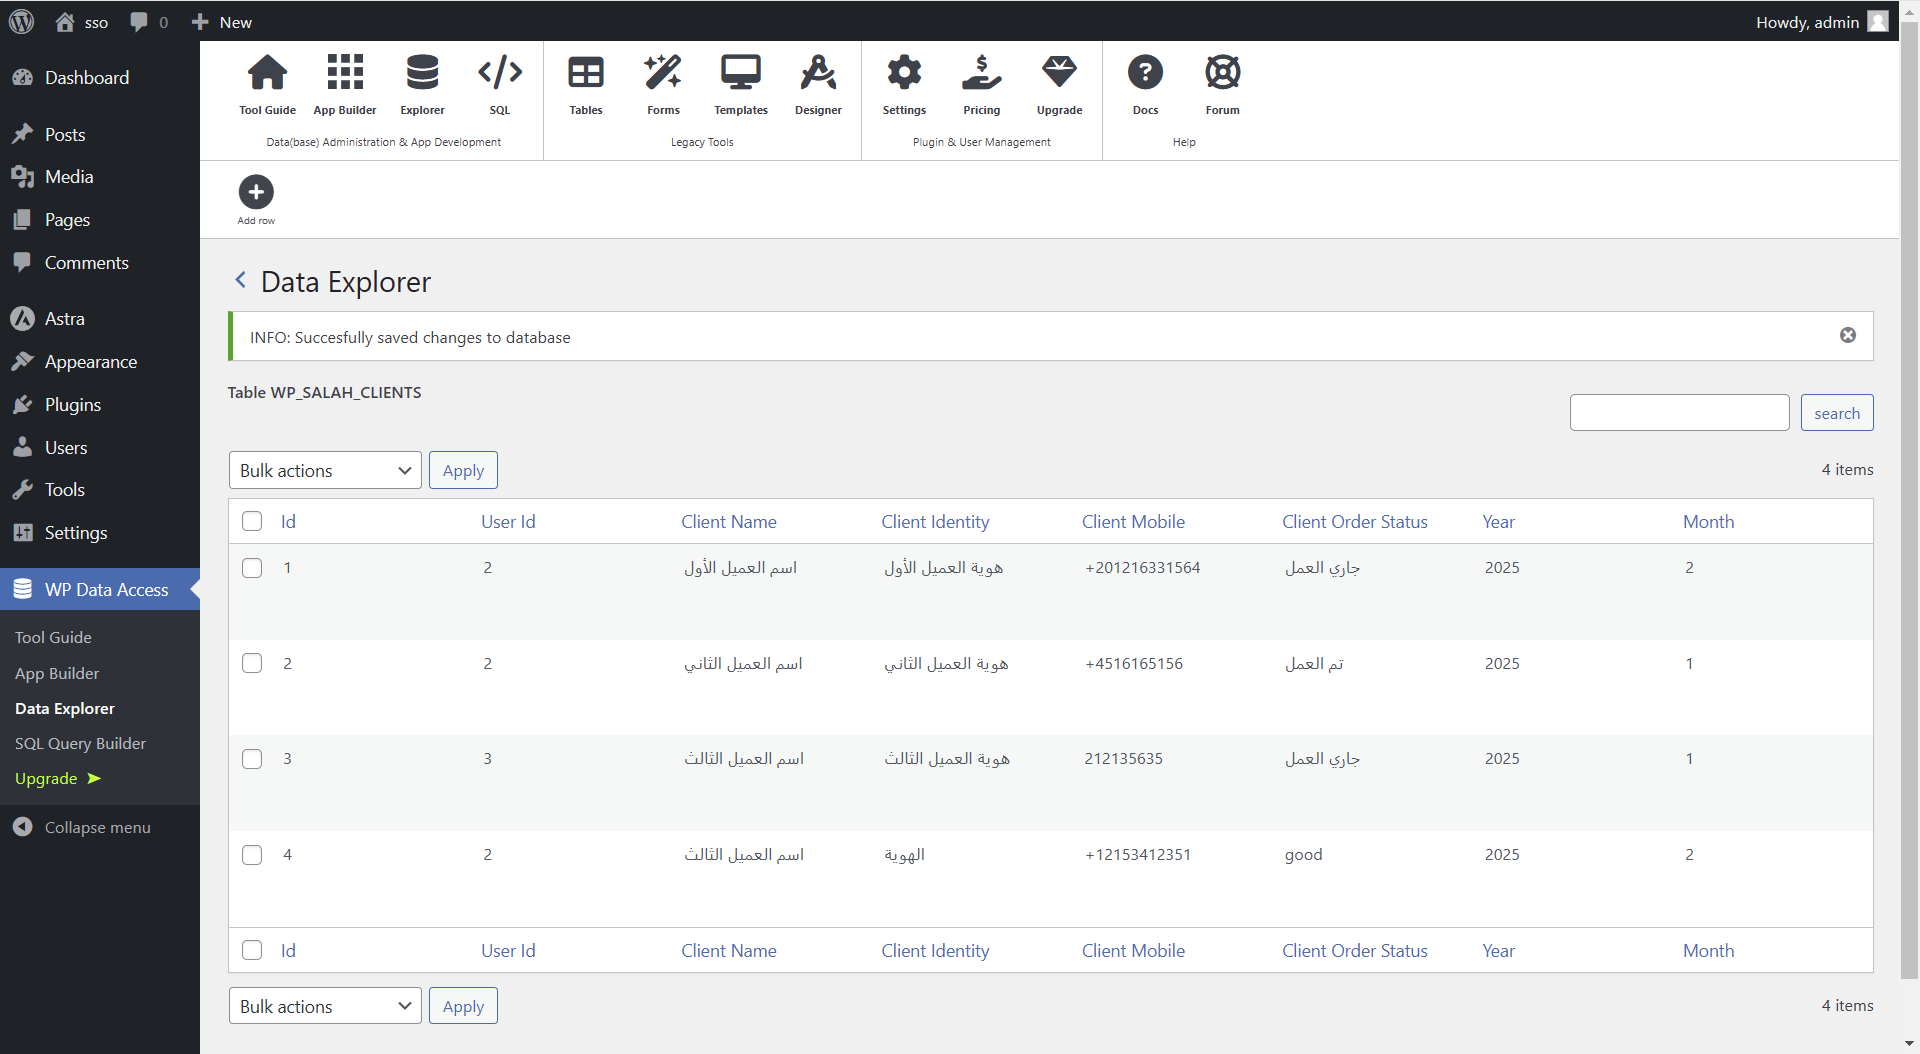Open the Plugins menu in sidebar

coord(72,405)
